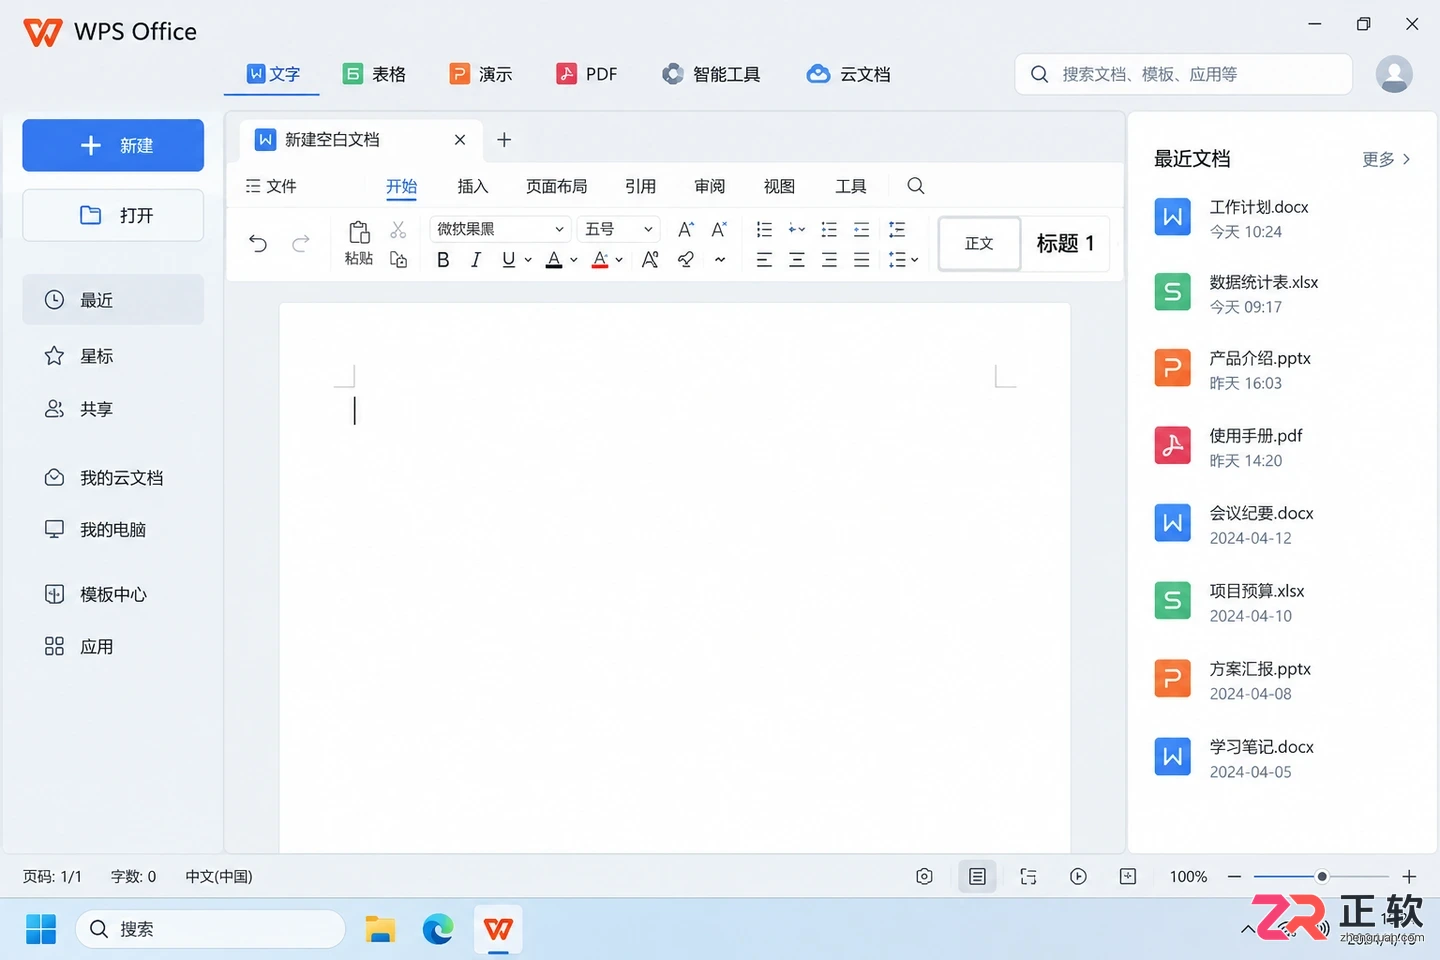This screenshot has height=960, width=1440.
Task: Open the 更多 link in recent documents
Action: click(1386, 159)
